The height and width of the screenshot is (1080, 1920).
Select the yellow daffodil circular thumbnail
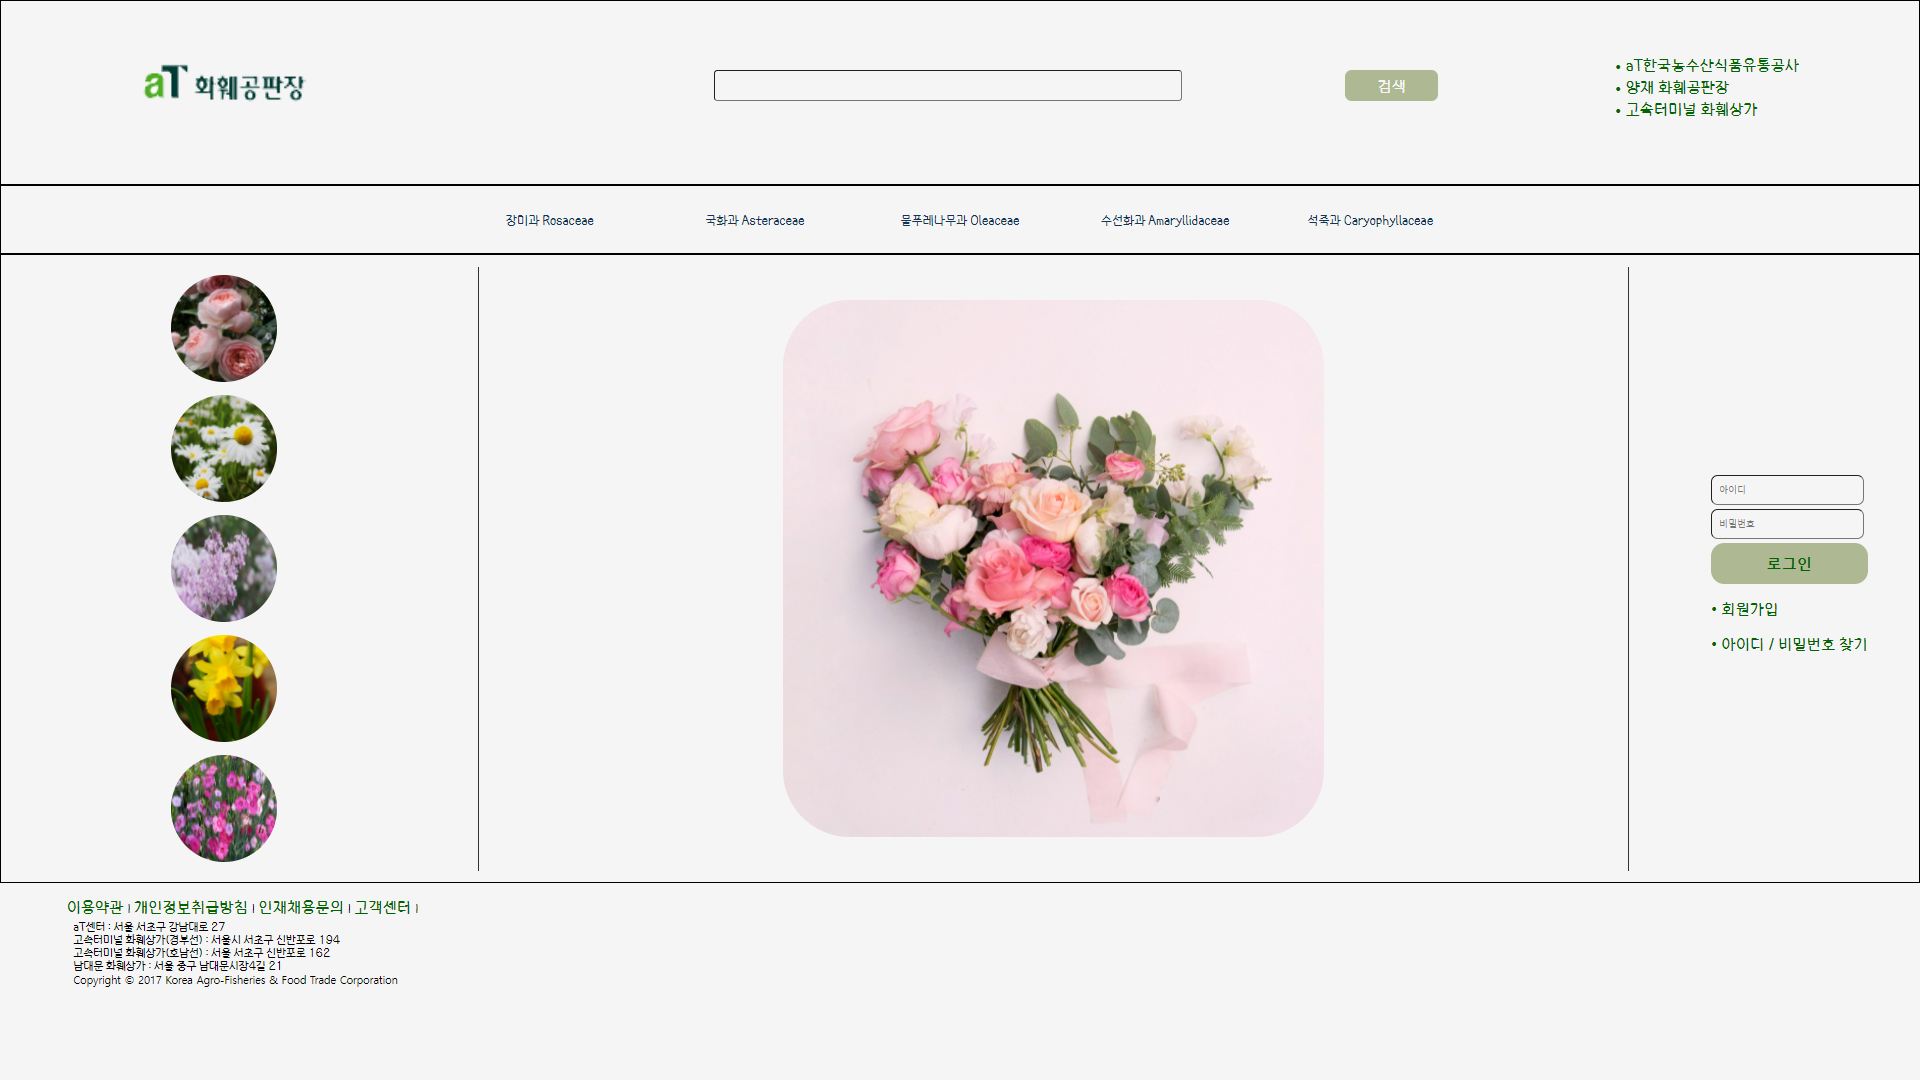point(224,689)
